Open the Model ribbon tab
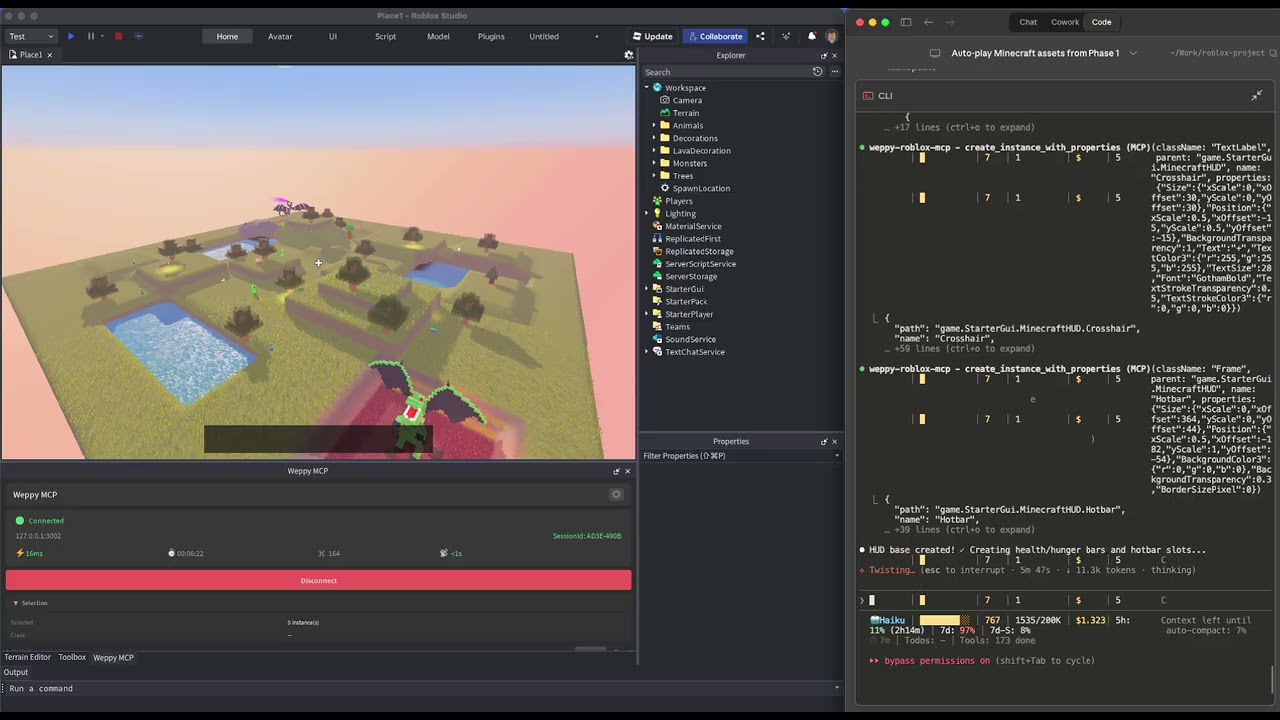This screenshot has width=1280, height=720. [438, 36]
